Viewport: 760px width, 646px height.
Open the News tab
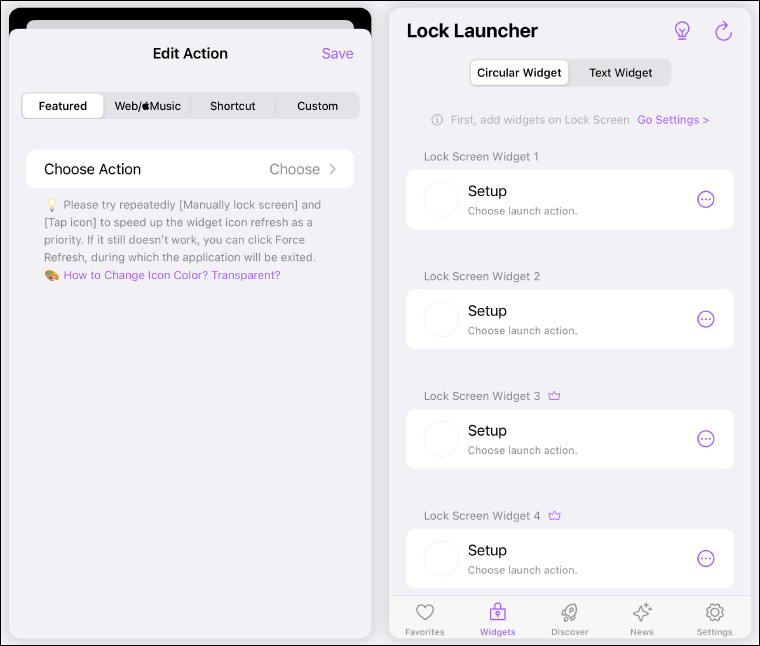click(x=642, y=619)
